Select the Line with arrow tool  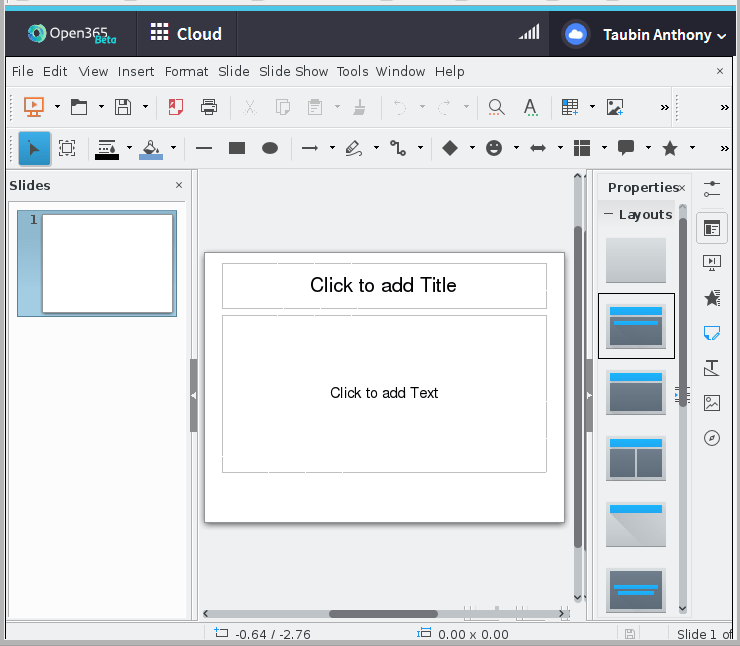[310, 148]
